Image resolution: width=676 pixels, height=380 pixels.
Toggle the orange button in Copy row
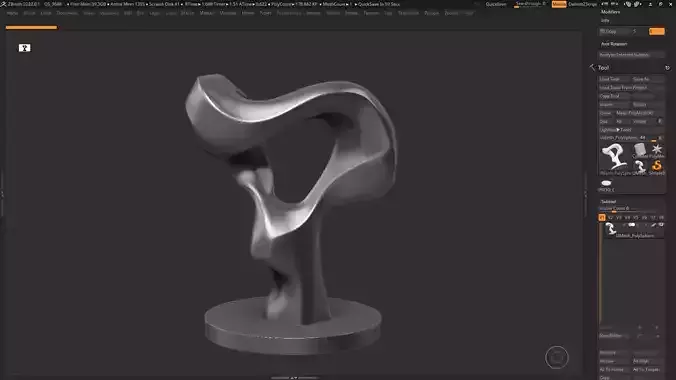pos(657,31)
